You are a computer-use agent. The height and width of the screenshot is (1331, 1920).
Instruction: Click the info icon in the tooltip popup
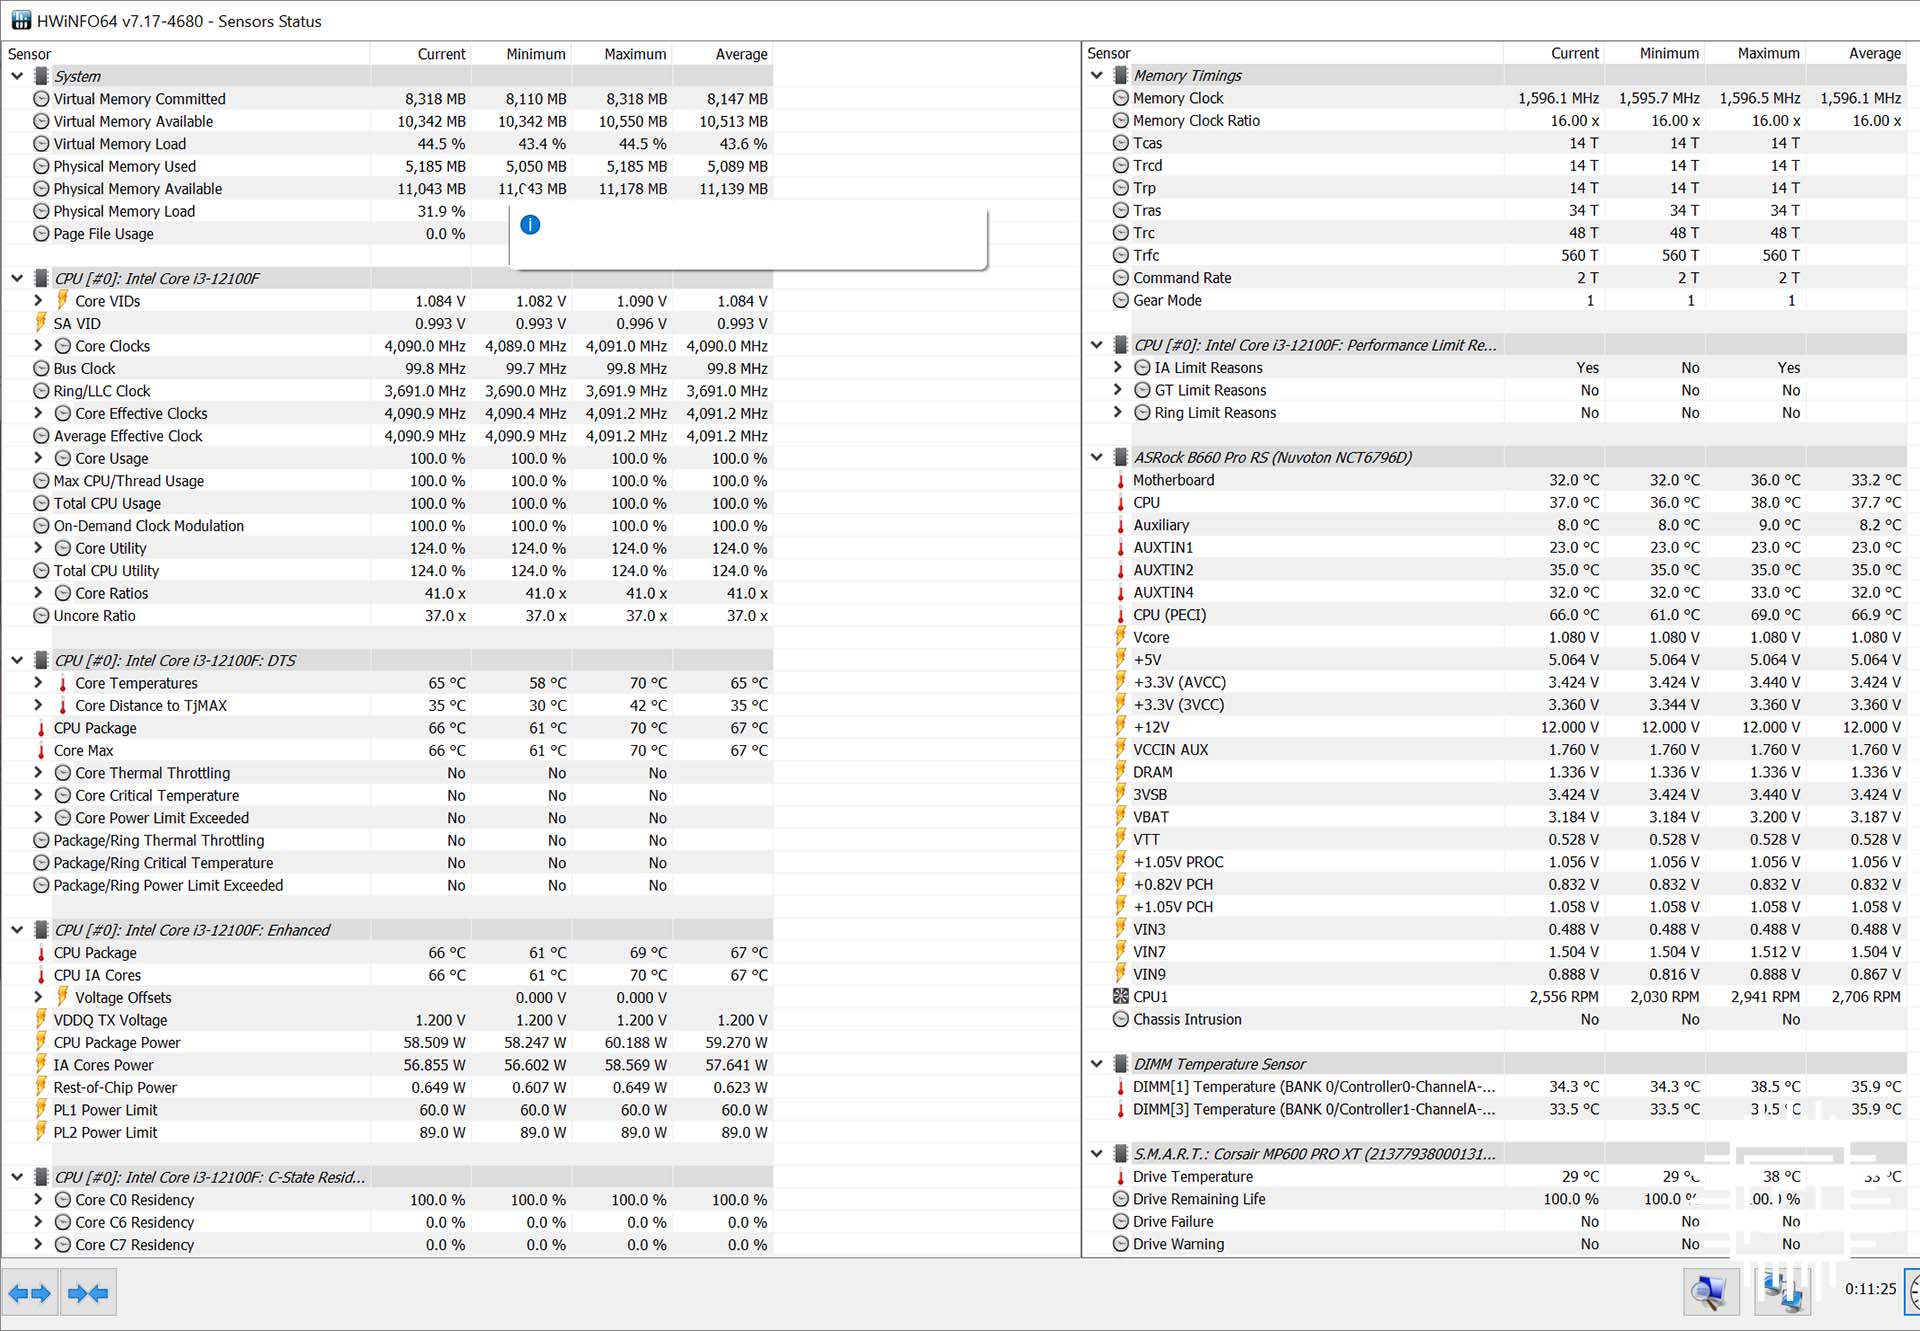[x=530, y=225]
